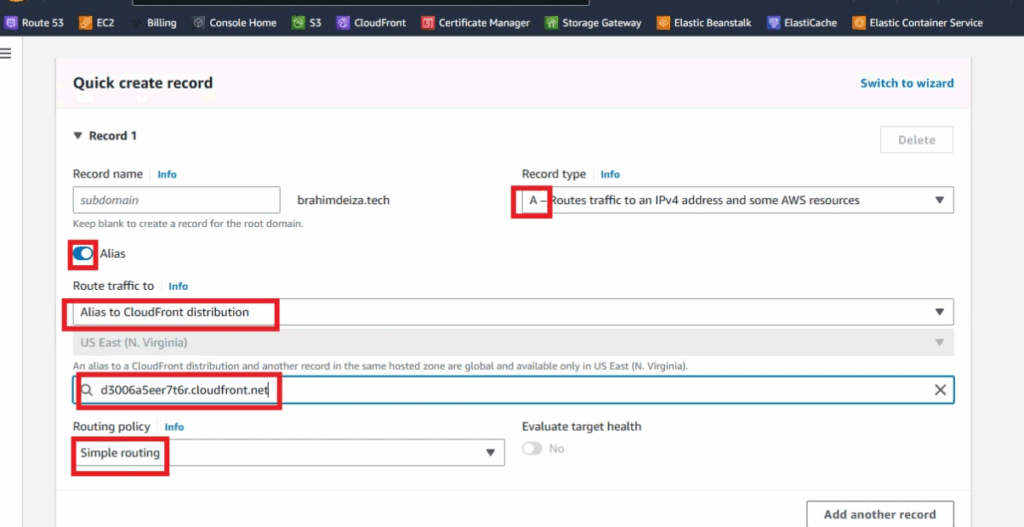The image size is (1024, 527).
Task: Open Info link next to Record type
Action: tap(610, 174)
